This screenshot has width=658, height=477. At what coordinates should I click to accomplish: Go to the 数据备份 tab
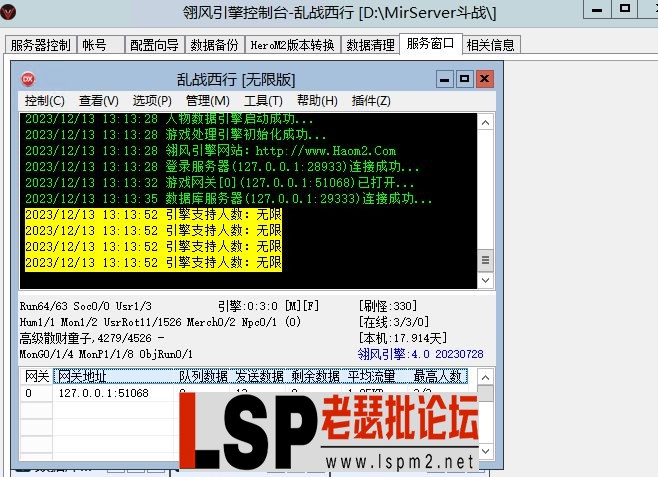(x=214, y=44)
